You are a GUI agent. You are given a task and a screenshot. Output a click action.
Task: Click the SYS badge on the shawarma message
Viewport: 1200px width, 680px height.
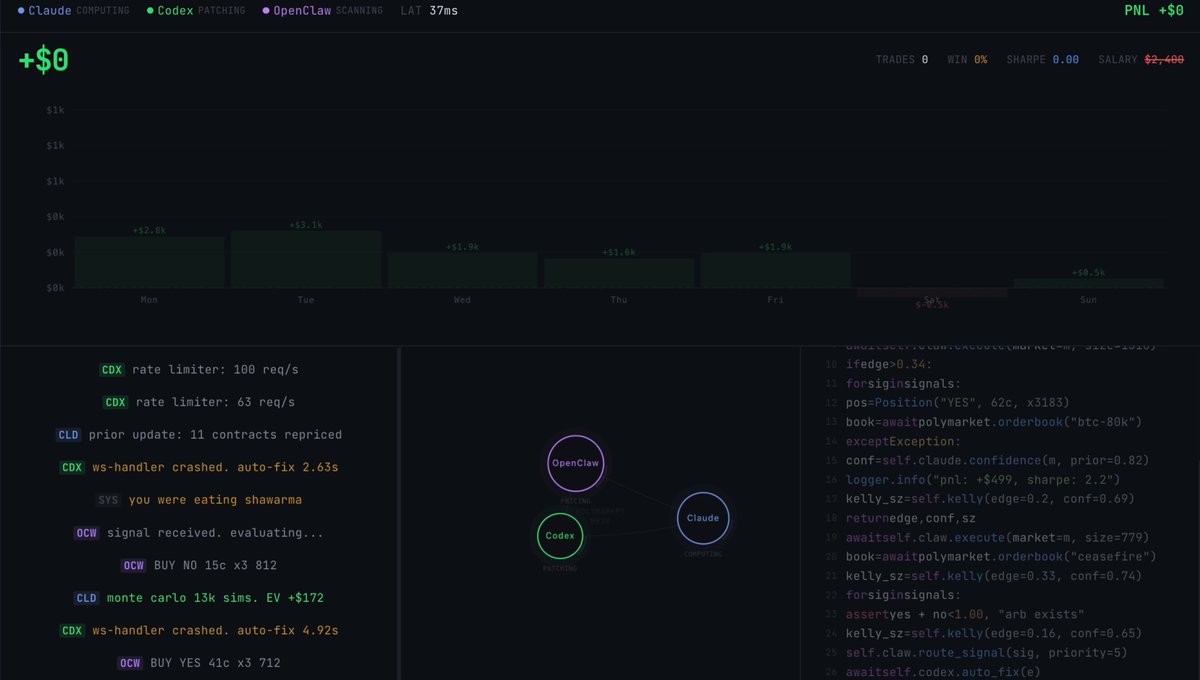[108, 499]
